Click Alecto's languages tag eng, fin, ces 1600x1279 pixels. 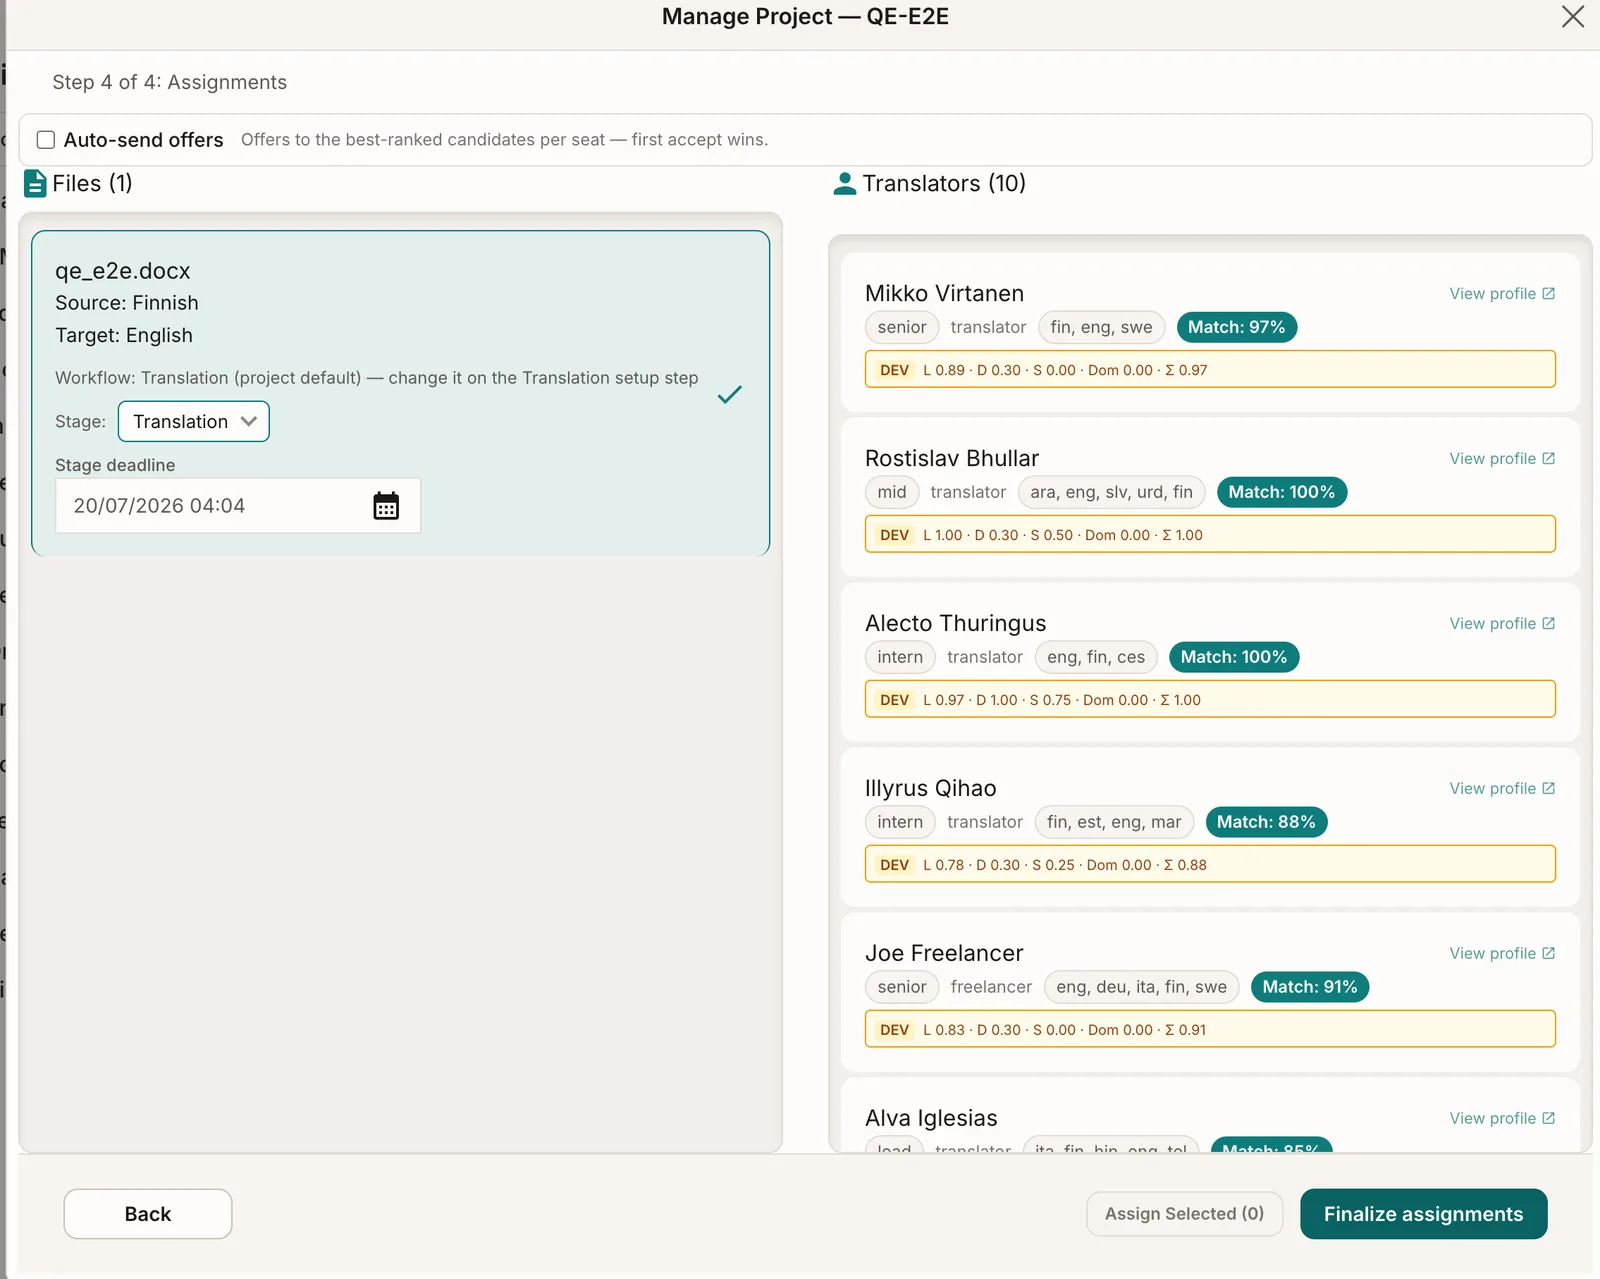1096,657
